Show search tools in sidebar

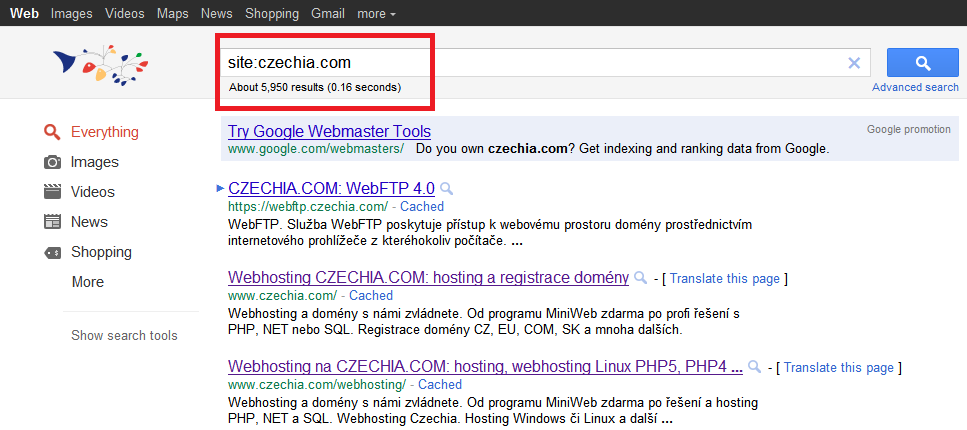coord(124,336)
